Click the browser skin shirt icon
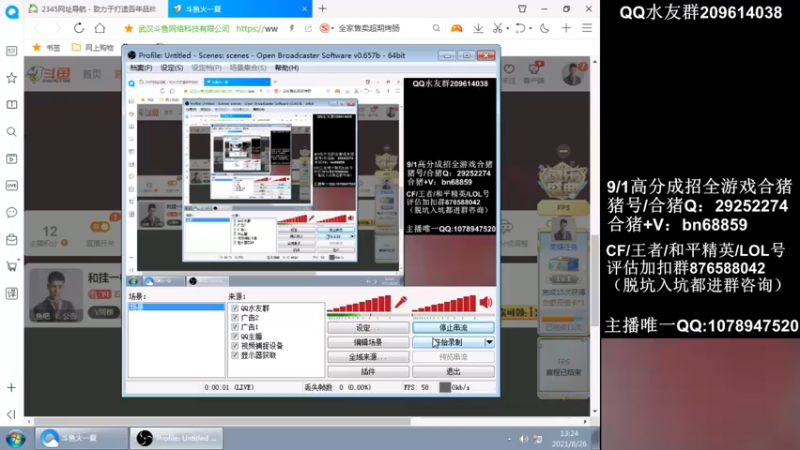This screenshot has width=800, height=450. (x=522, y=9)
